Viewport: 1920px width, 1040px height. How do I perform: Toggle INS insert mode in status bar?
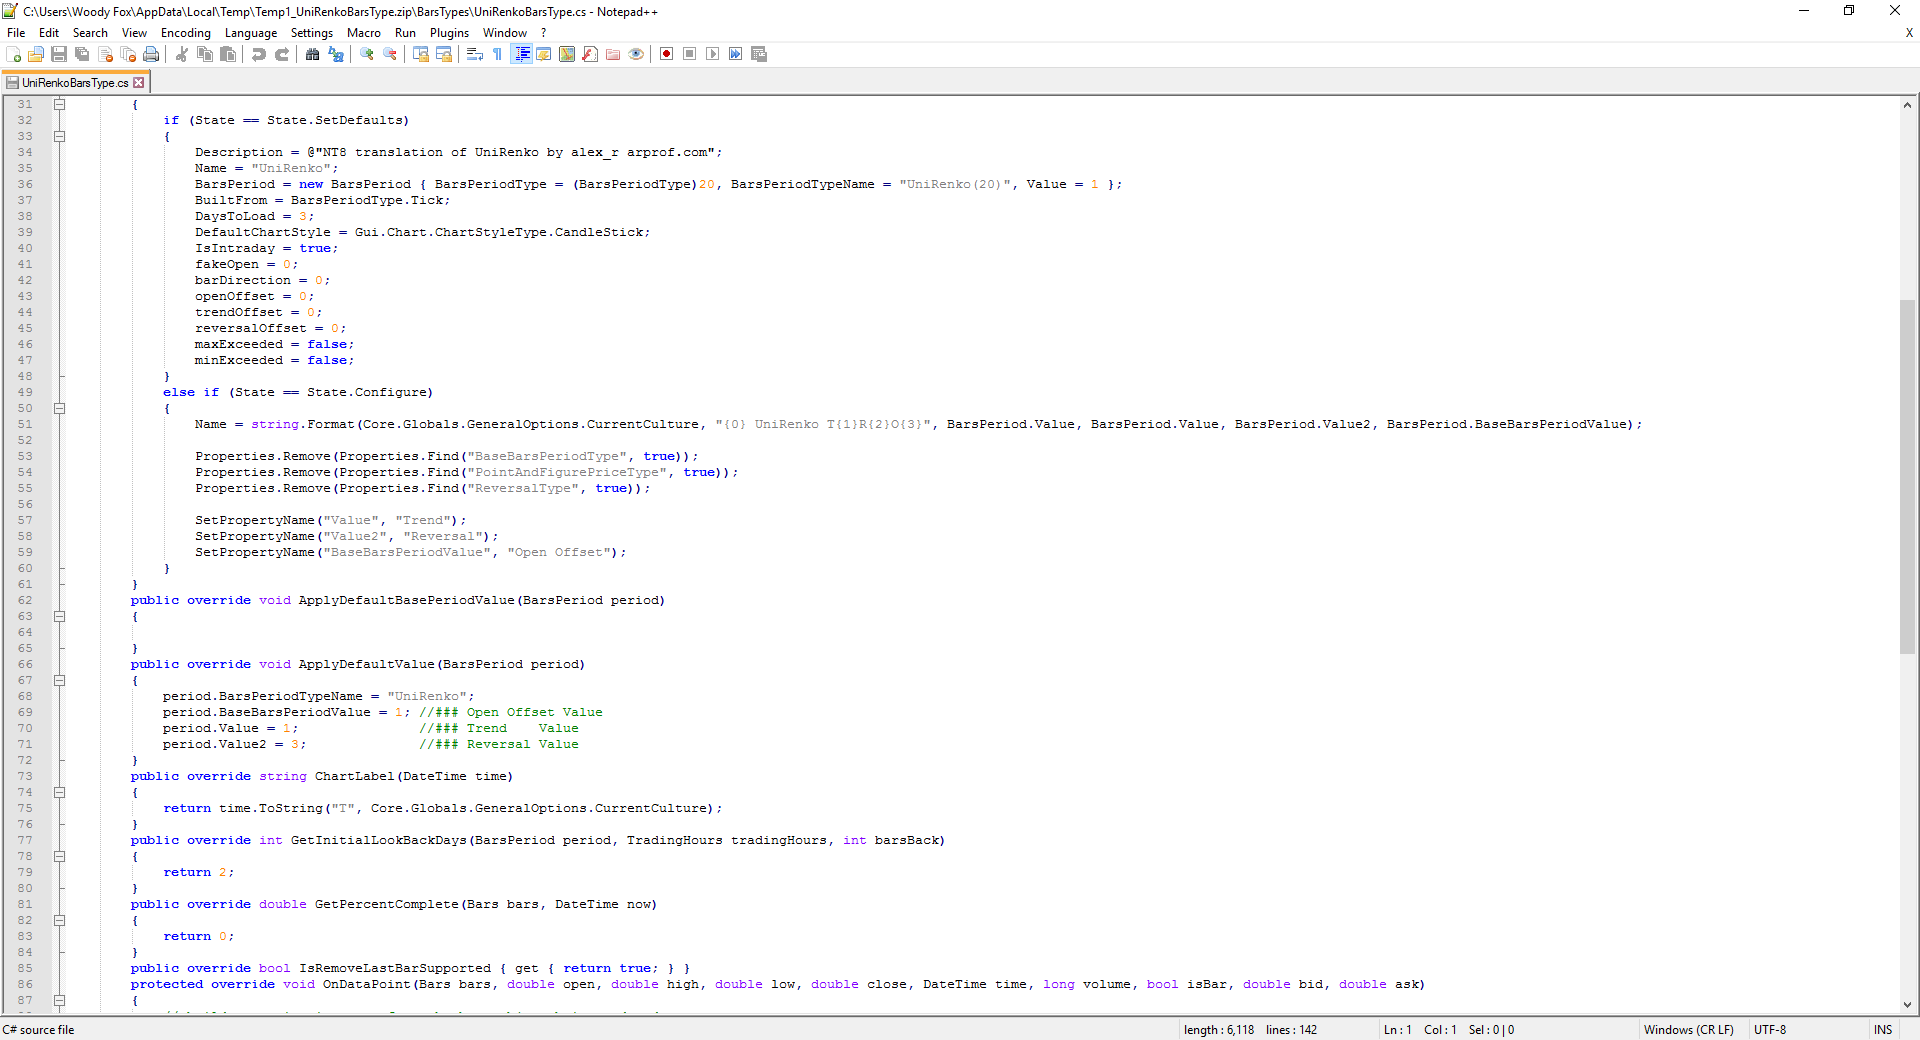[1883, 1030]
